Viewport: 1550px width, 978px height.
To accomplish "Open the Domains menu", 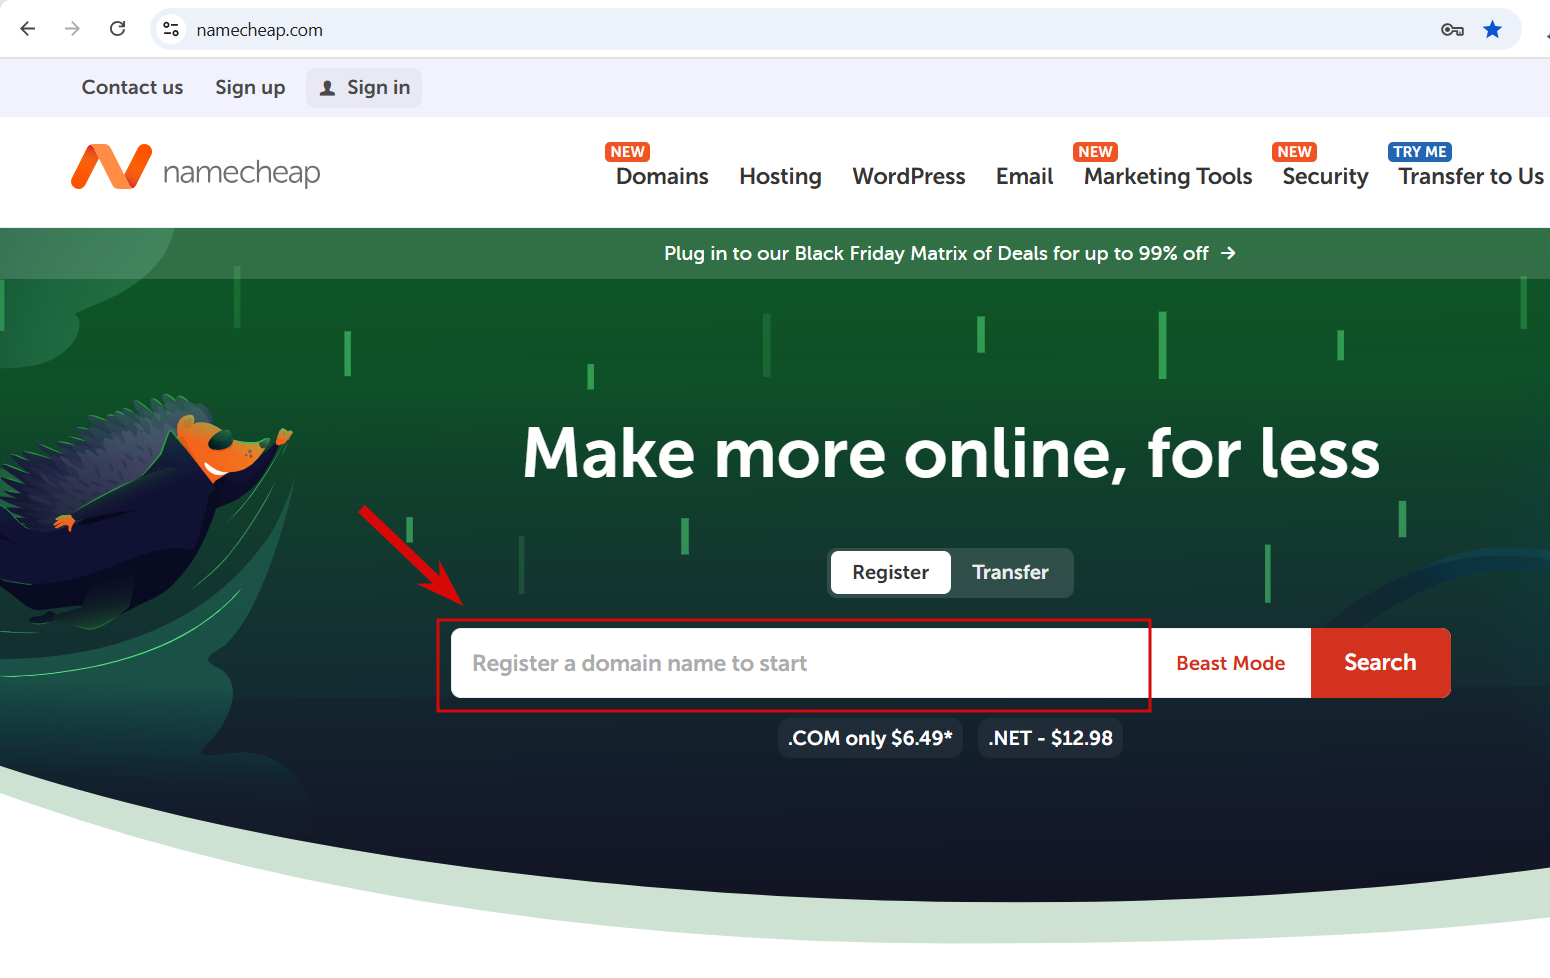I will (x=662, y=176).
